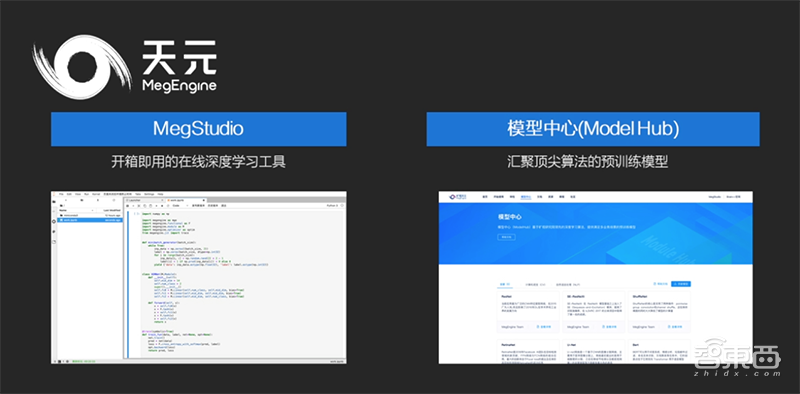The height and width of the screenshot is (394, 800).
Task: Click the stop kernel square icon
Action: (162, 206)
